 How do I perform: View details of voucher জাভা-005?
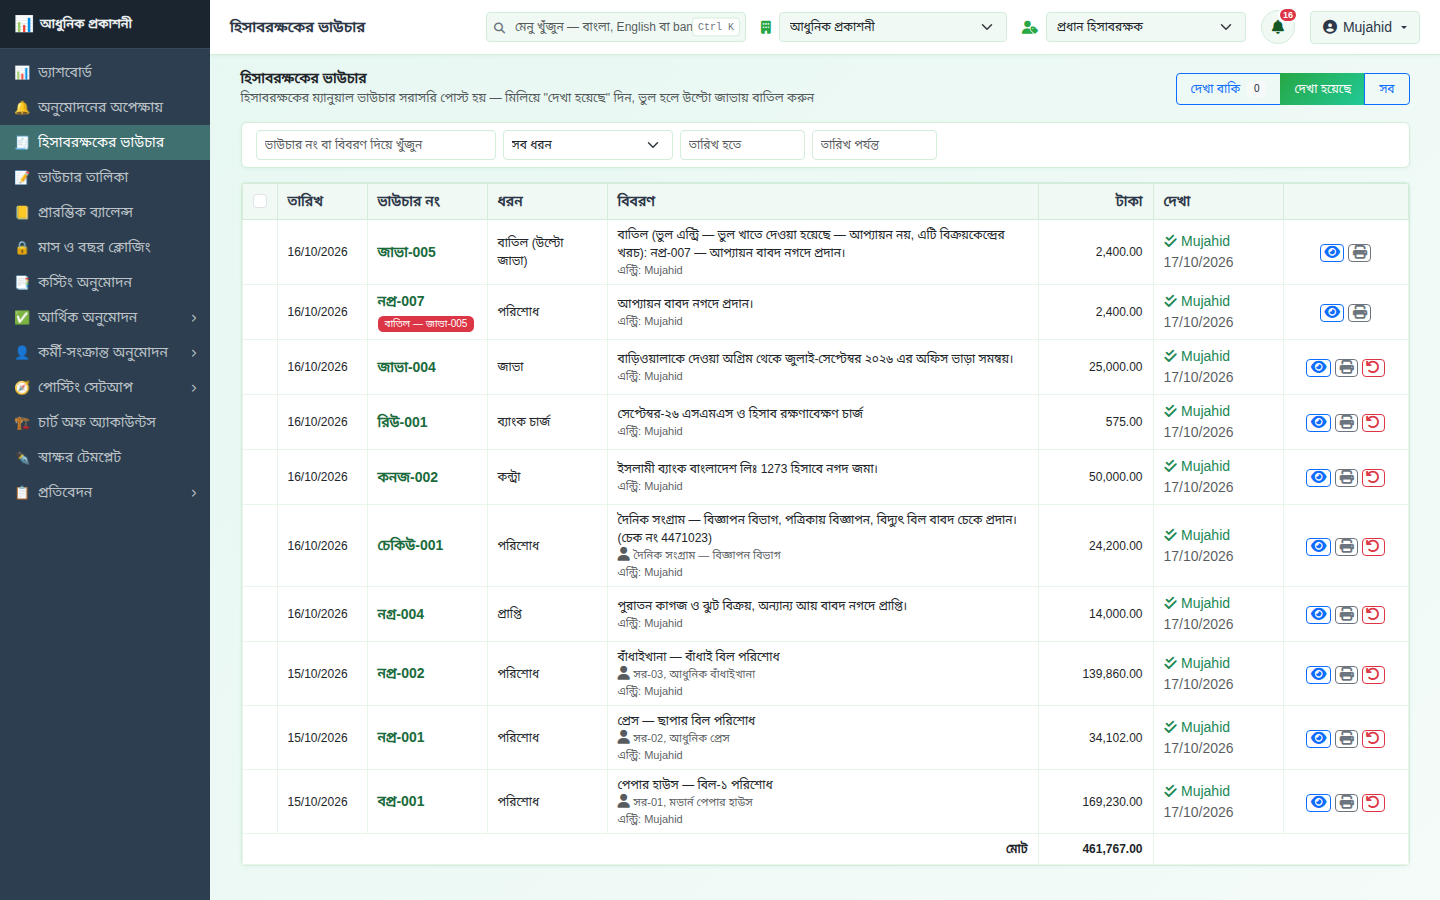pos(1332,252)
